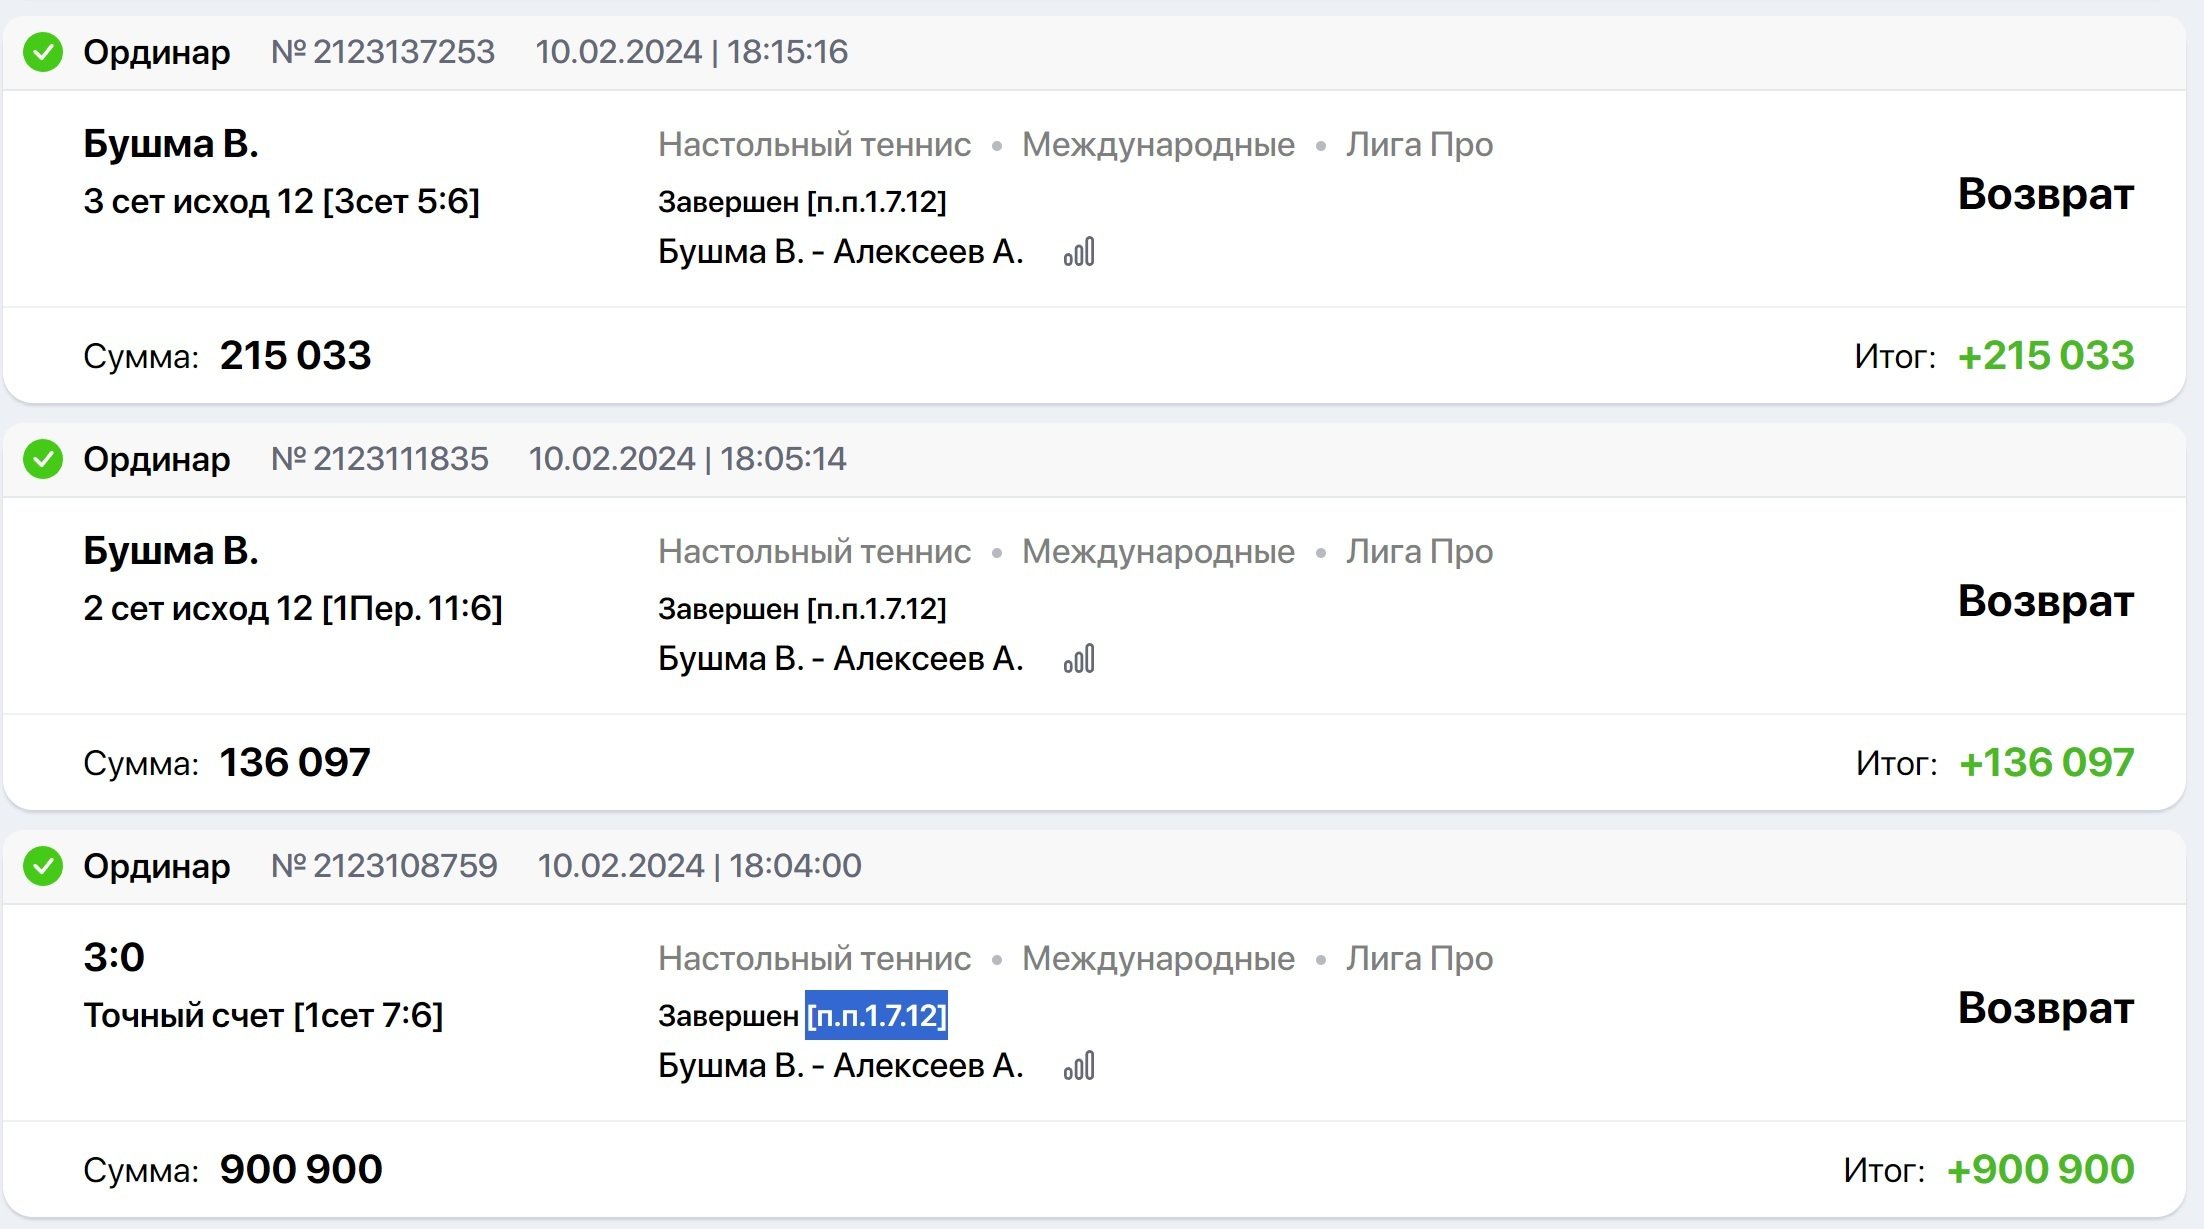The height and width of the screenshot is (1229, 2204).
Task: Click 'Настольный теннис' in the first bet card
Action: tap(814, 145)
